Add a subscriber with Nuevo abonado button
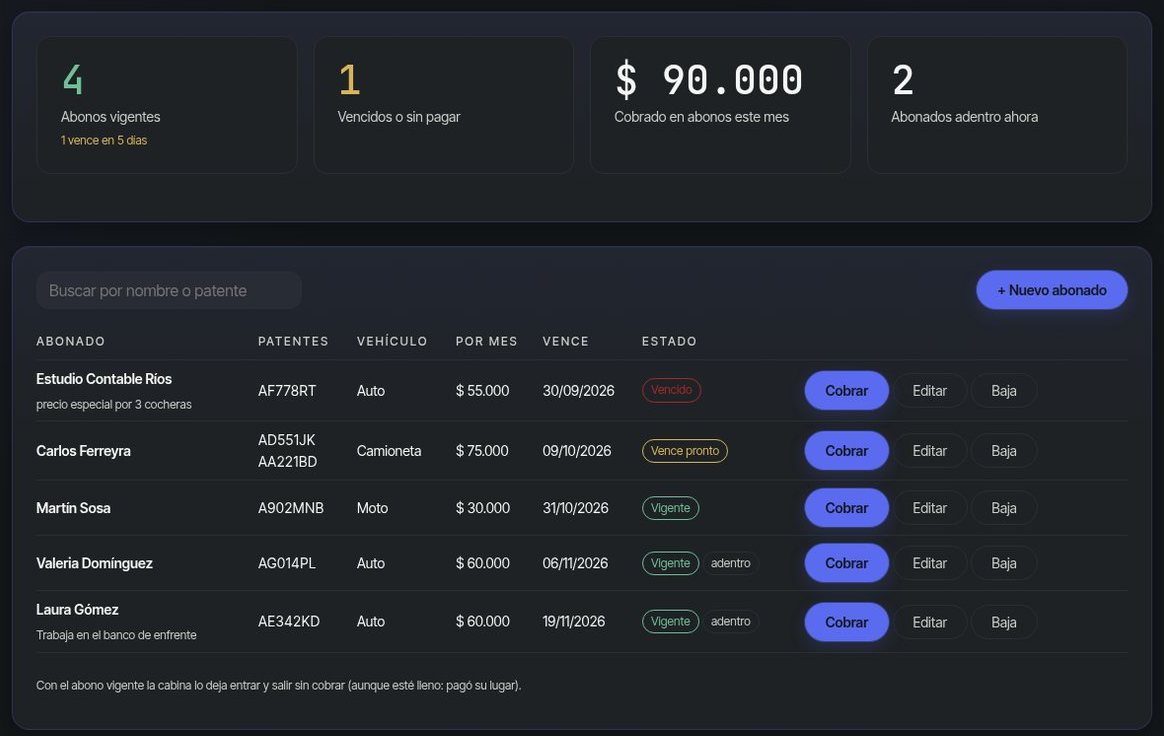1164x736 pixels. click(1051, 290)
